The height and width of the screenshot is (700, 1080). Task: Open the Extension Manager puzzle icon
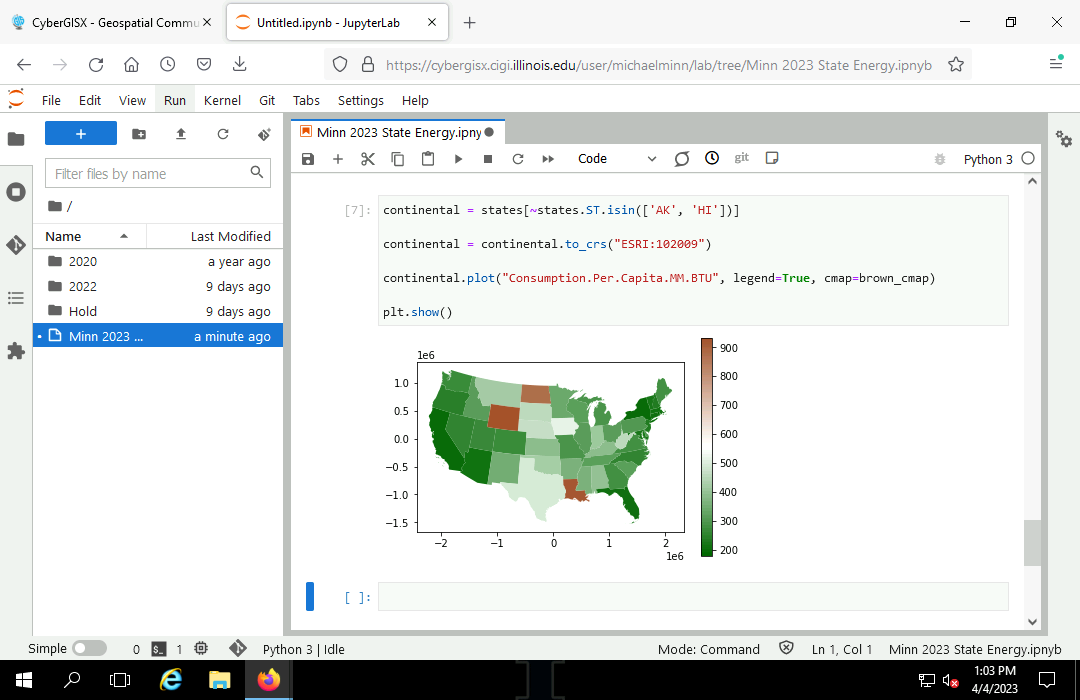point(16,351)
